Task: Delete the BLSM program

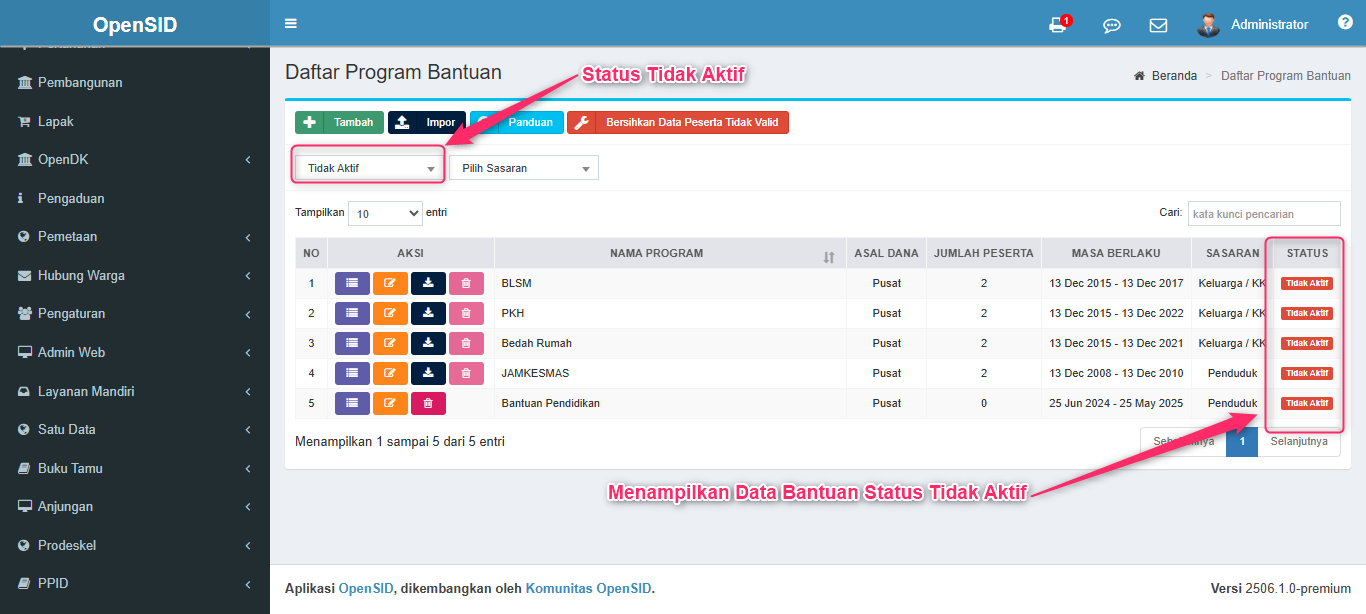Action: click(466, 283)
